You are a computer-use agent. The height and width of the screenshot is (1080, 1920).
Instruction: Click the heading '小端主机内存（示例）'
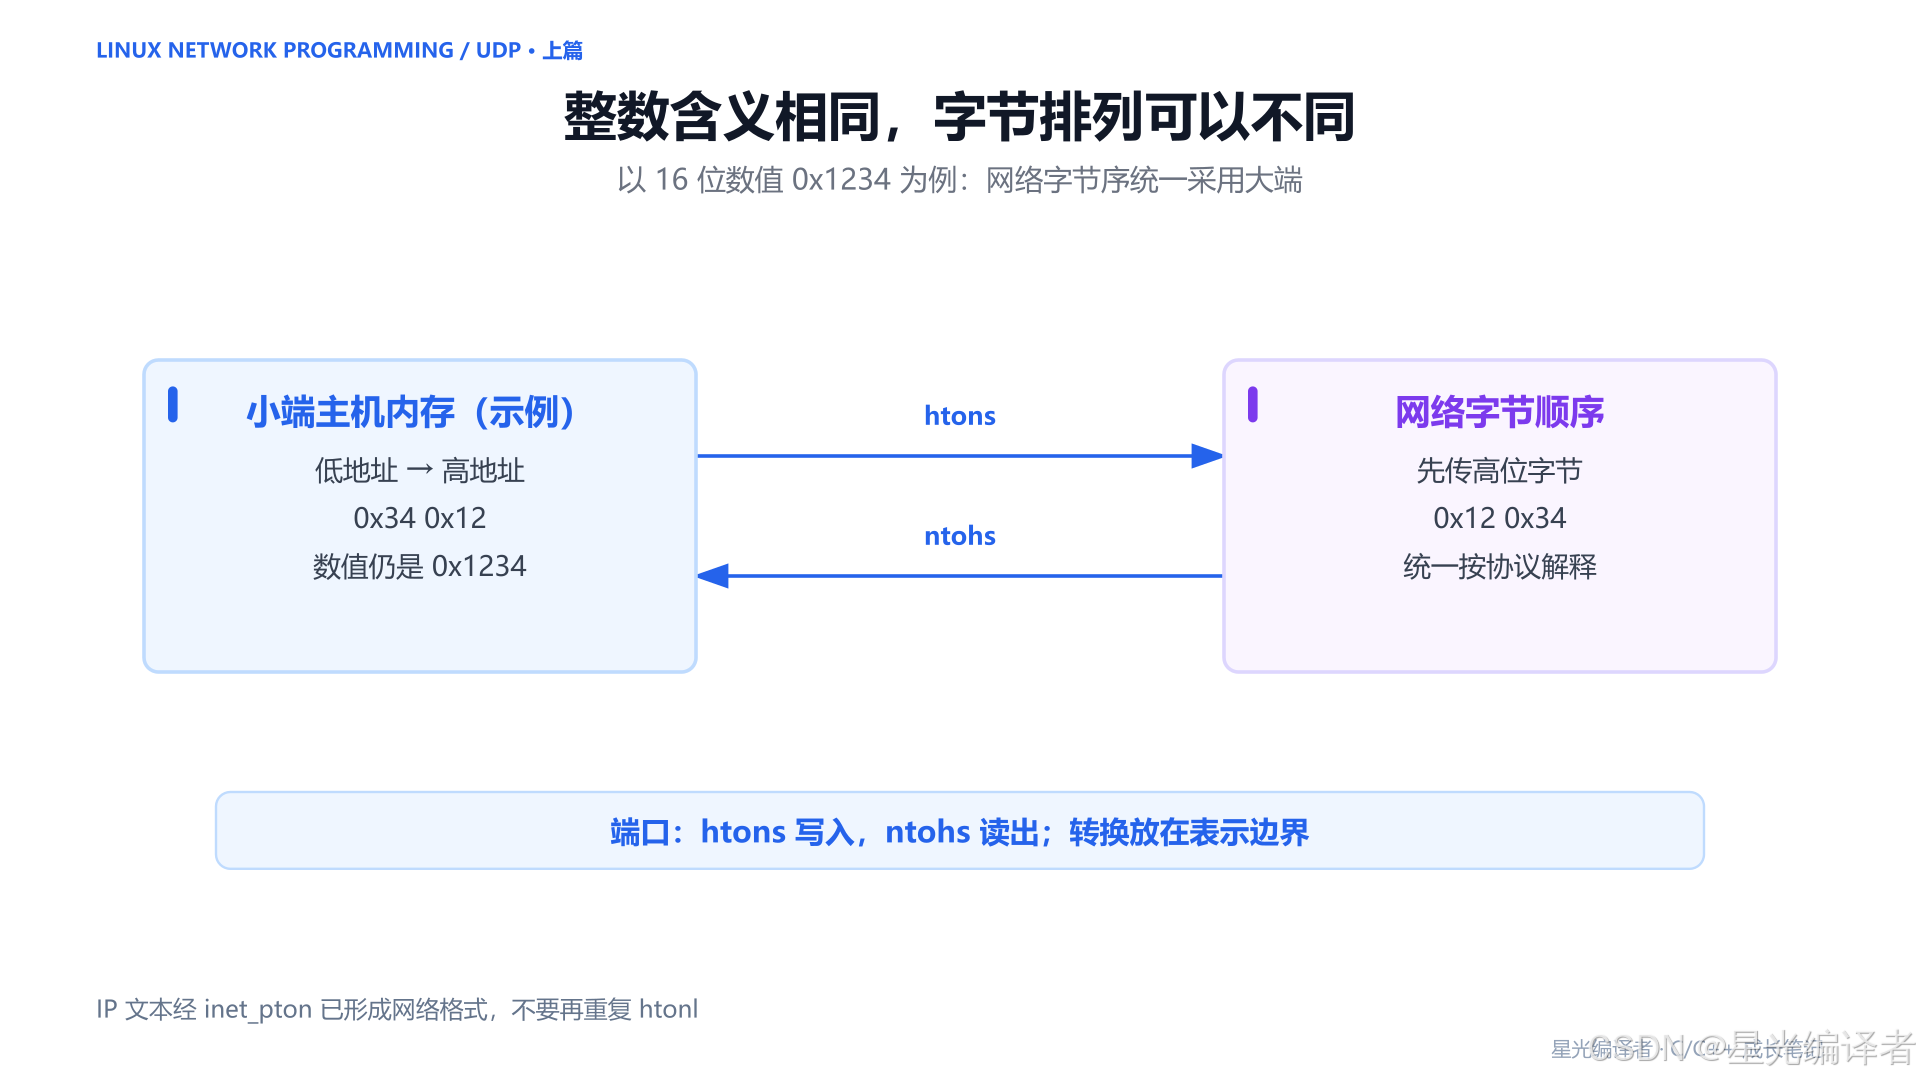[x=410, y=412]
